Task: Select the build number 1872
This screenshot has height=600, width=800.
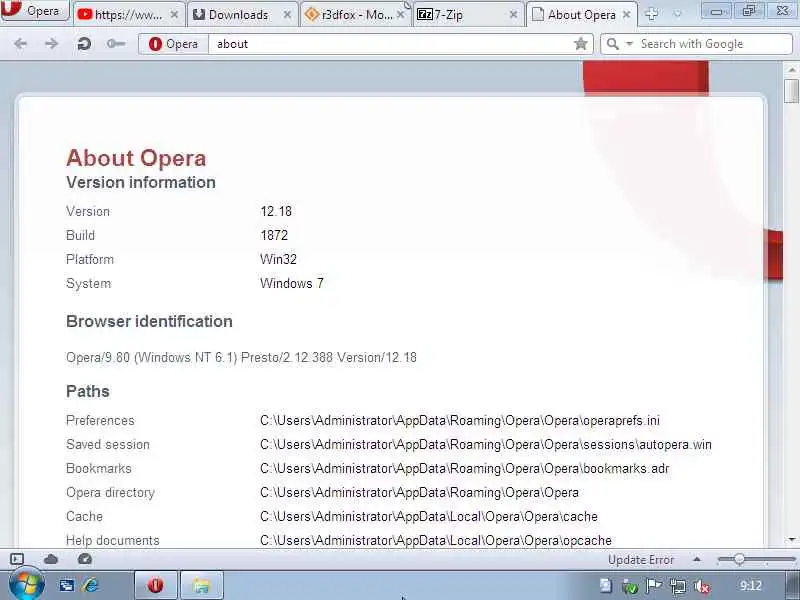Action: point(274,235)
